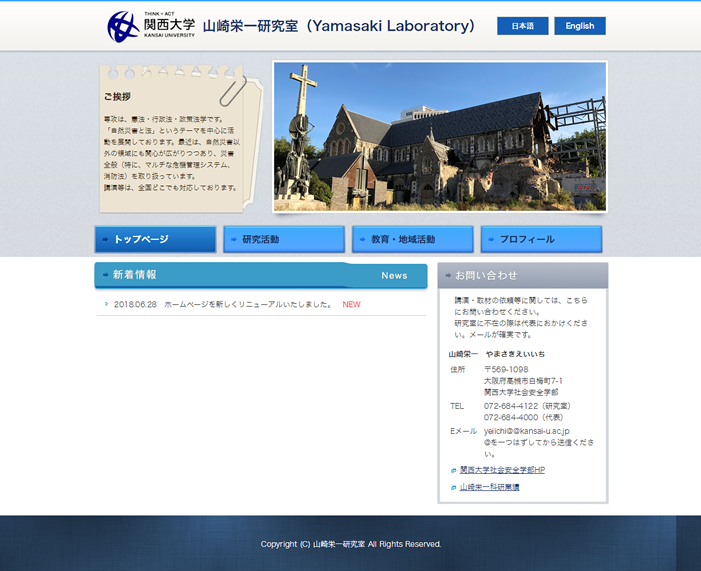Click the arrow icon beside お問い合わせ heading
The image size is (701, 571).
coord(447,275)
